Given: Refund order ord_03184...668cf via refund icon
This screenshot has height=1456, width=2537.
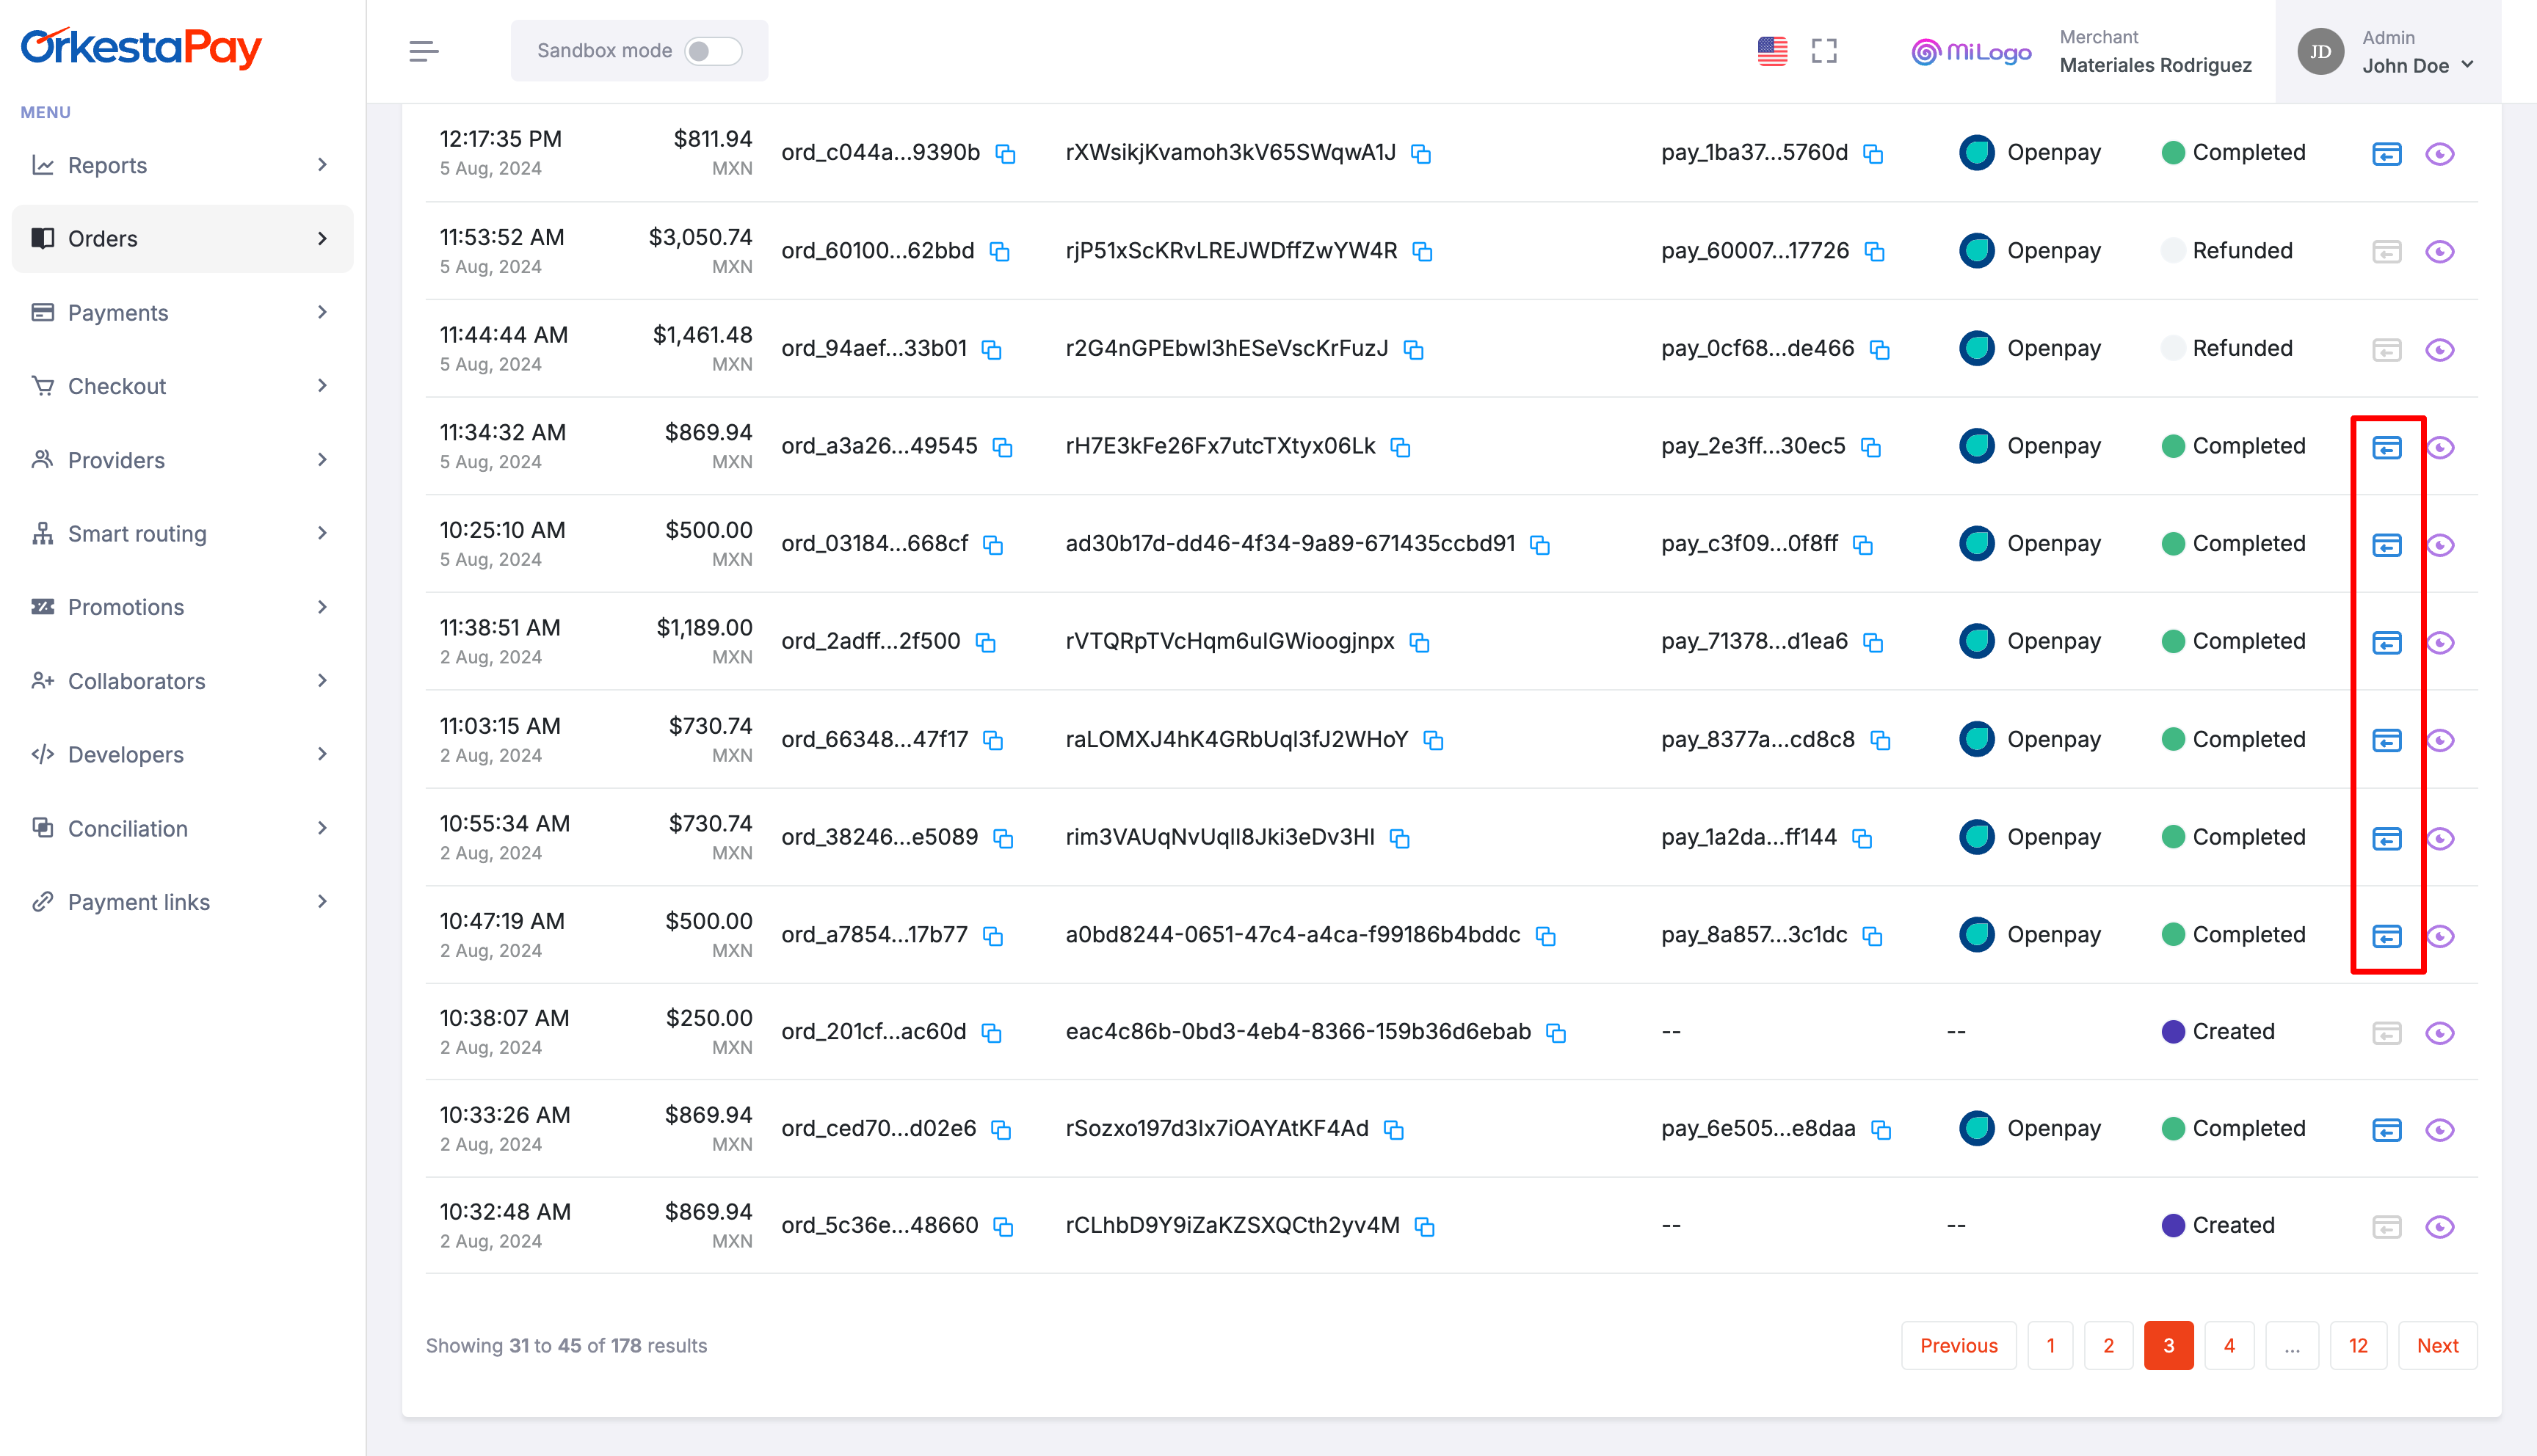Looking at the screenshot, I should click(2386, 545).
